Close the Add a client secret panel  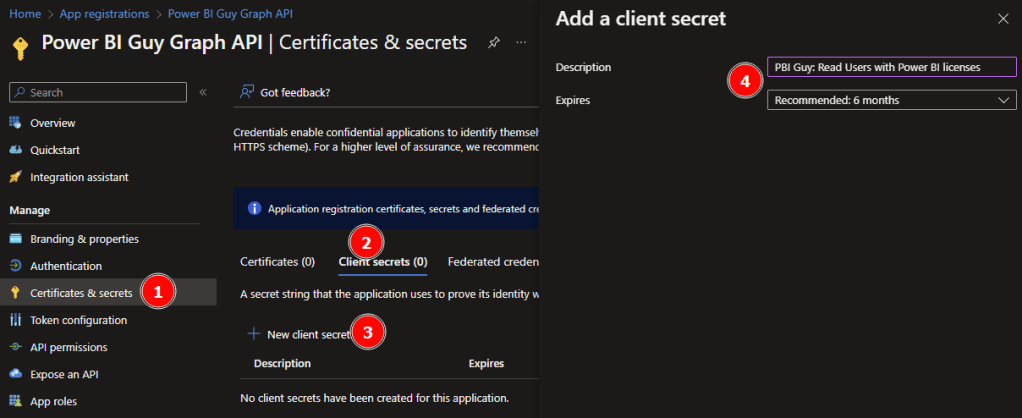(1003, 18)
